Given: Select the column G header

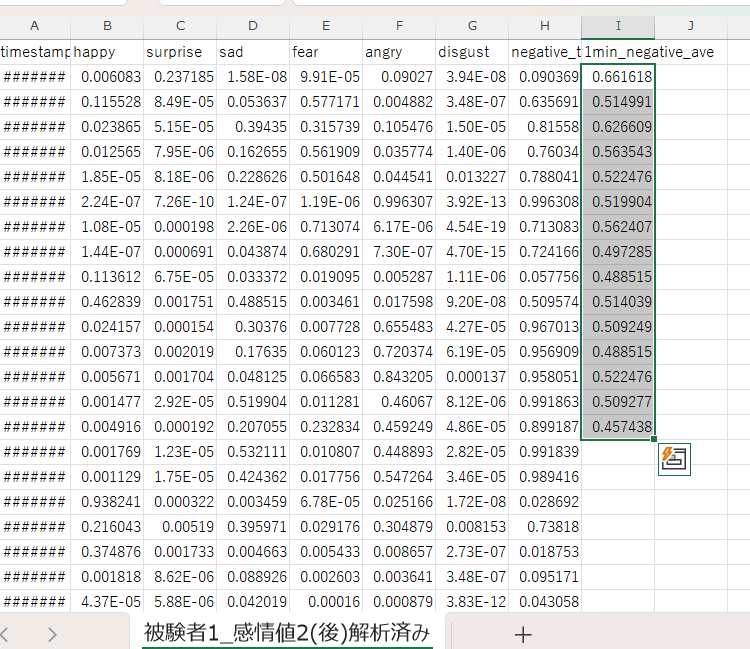Looking at the screenshot, I should 472,25.
